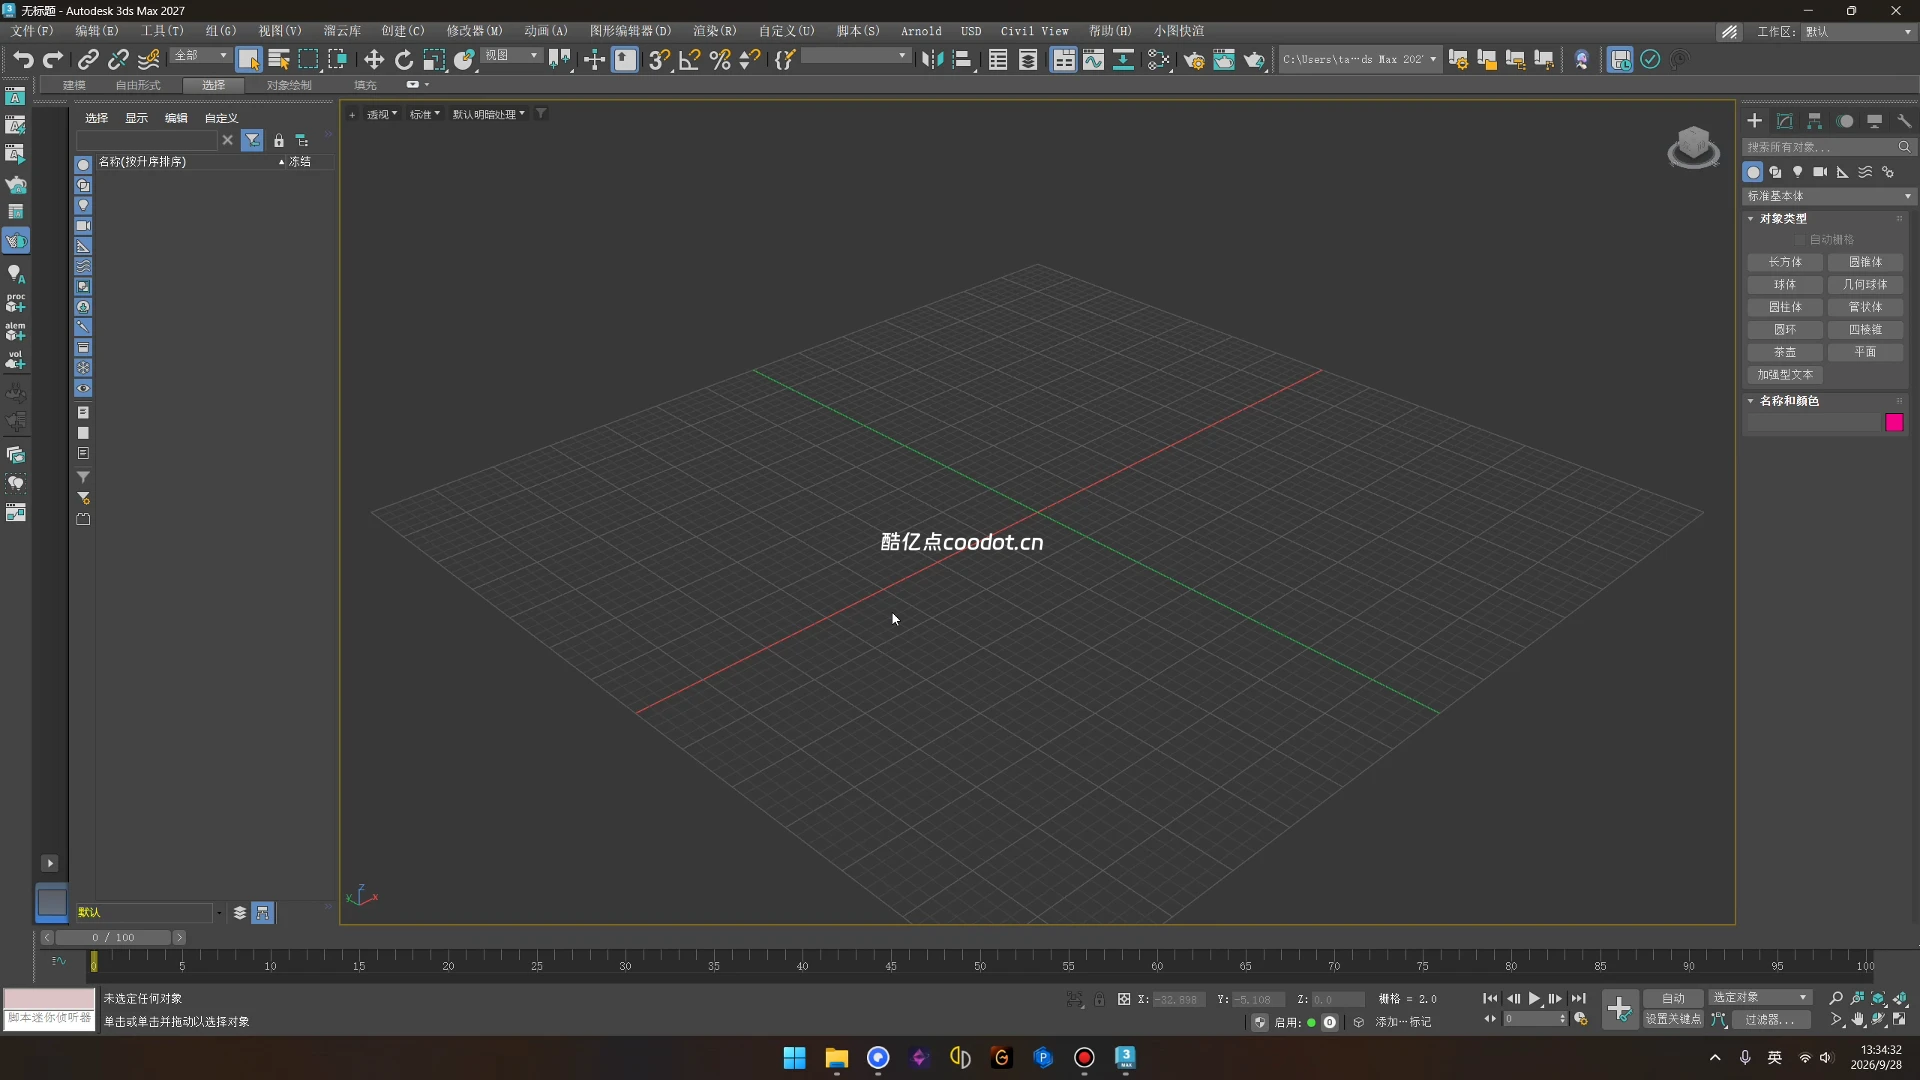Image resolution: width=1920 pixels, height=1080 pixels.
Task: Toggle absolute/offset transform type-in mode icon
Action: [1124, 999]
